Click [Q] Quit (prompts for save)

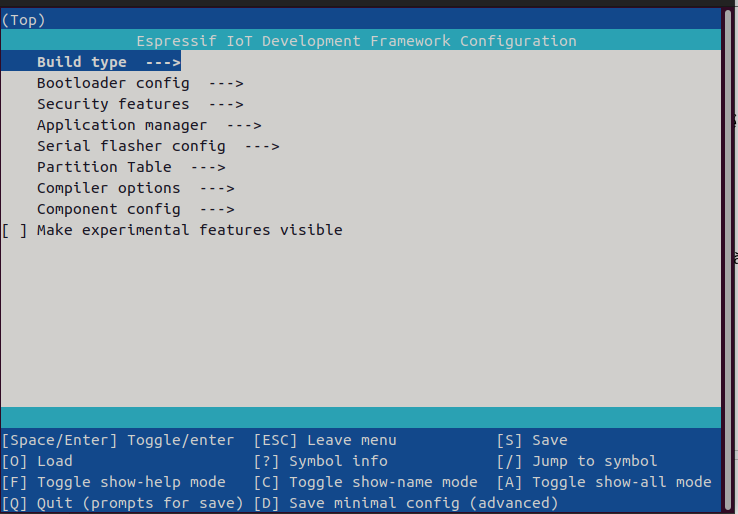point(114,503)
